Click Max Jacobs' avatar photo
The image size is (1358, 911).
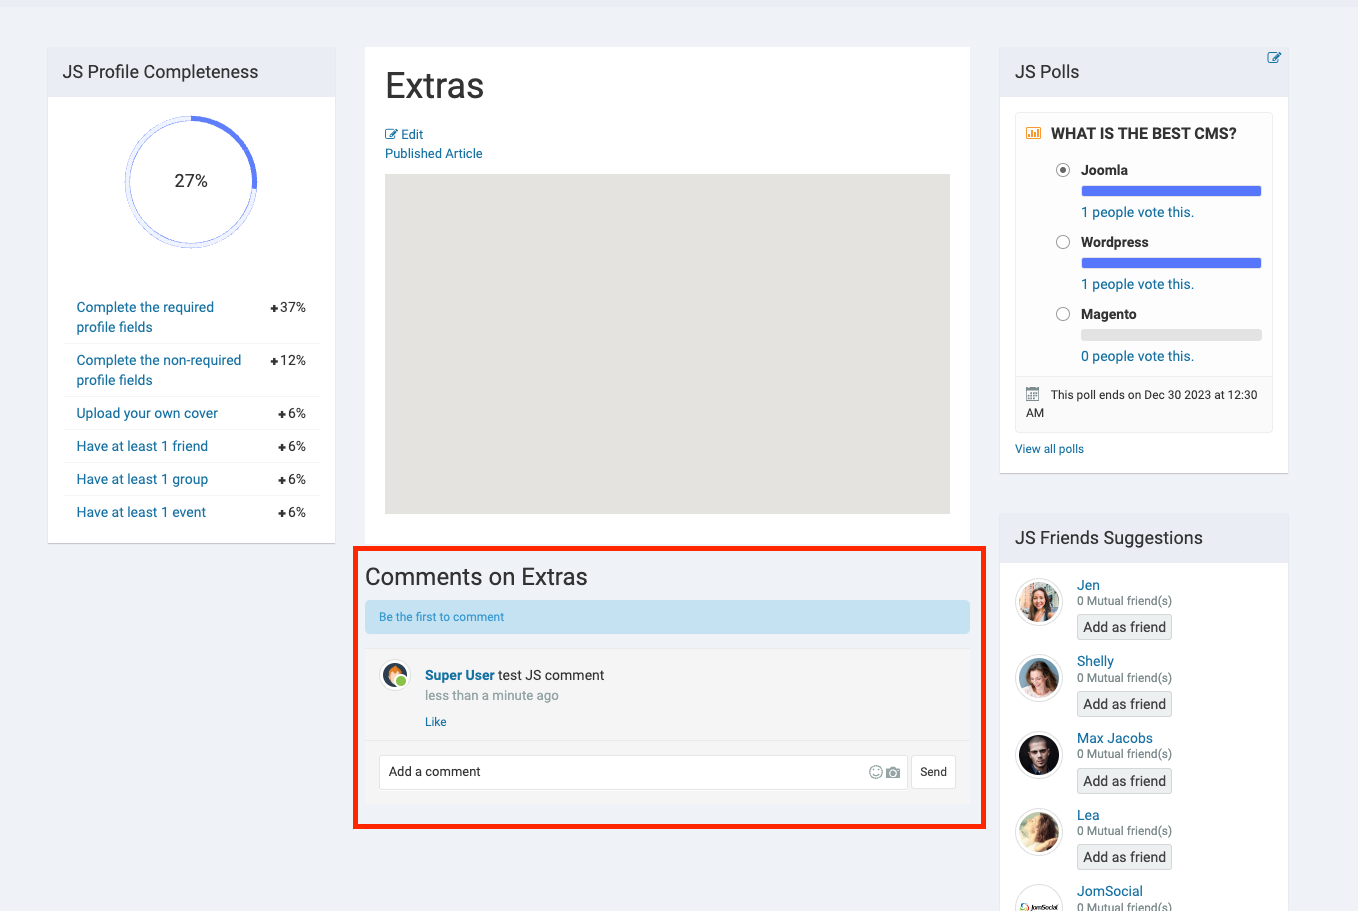pyautogui.click(x=1039, y=755)
